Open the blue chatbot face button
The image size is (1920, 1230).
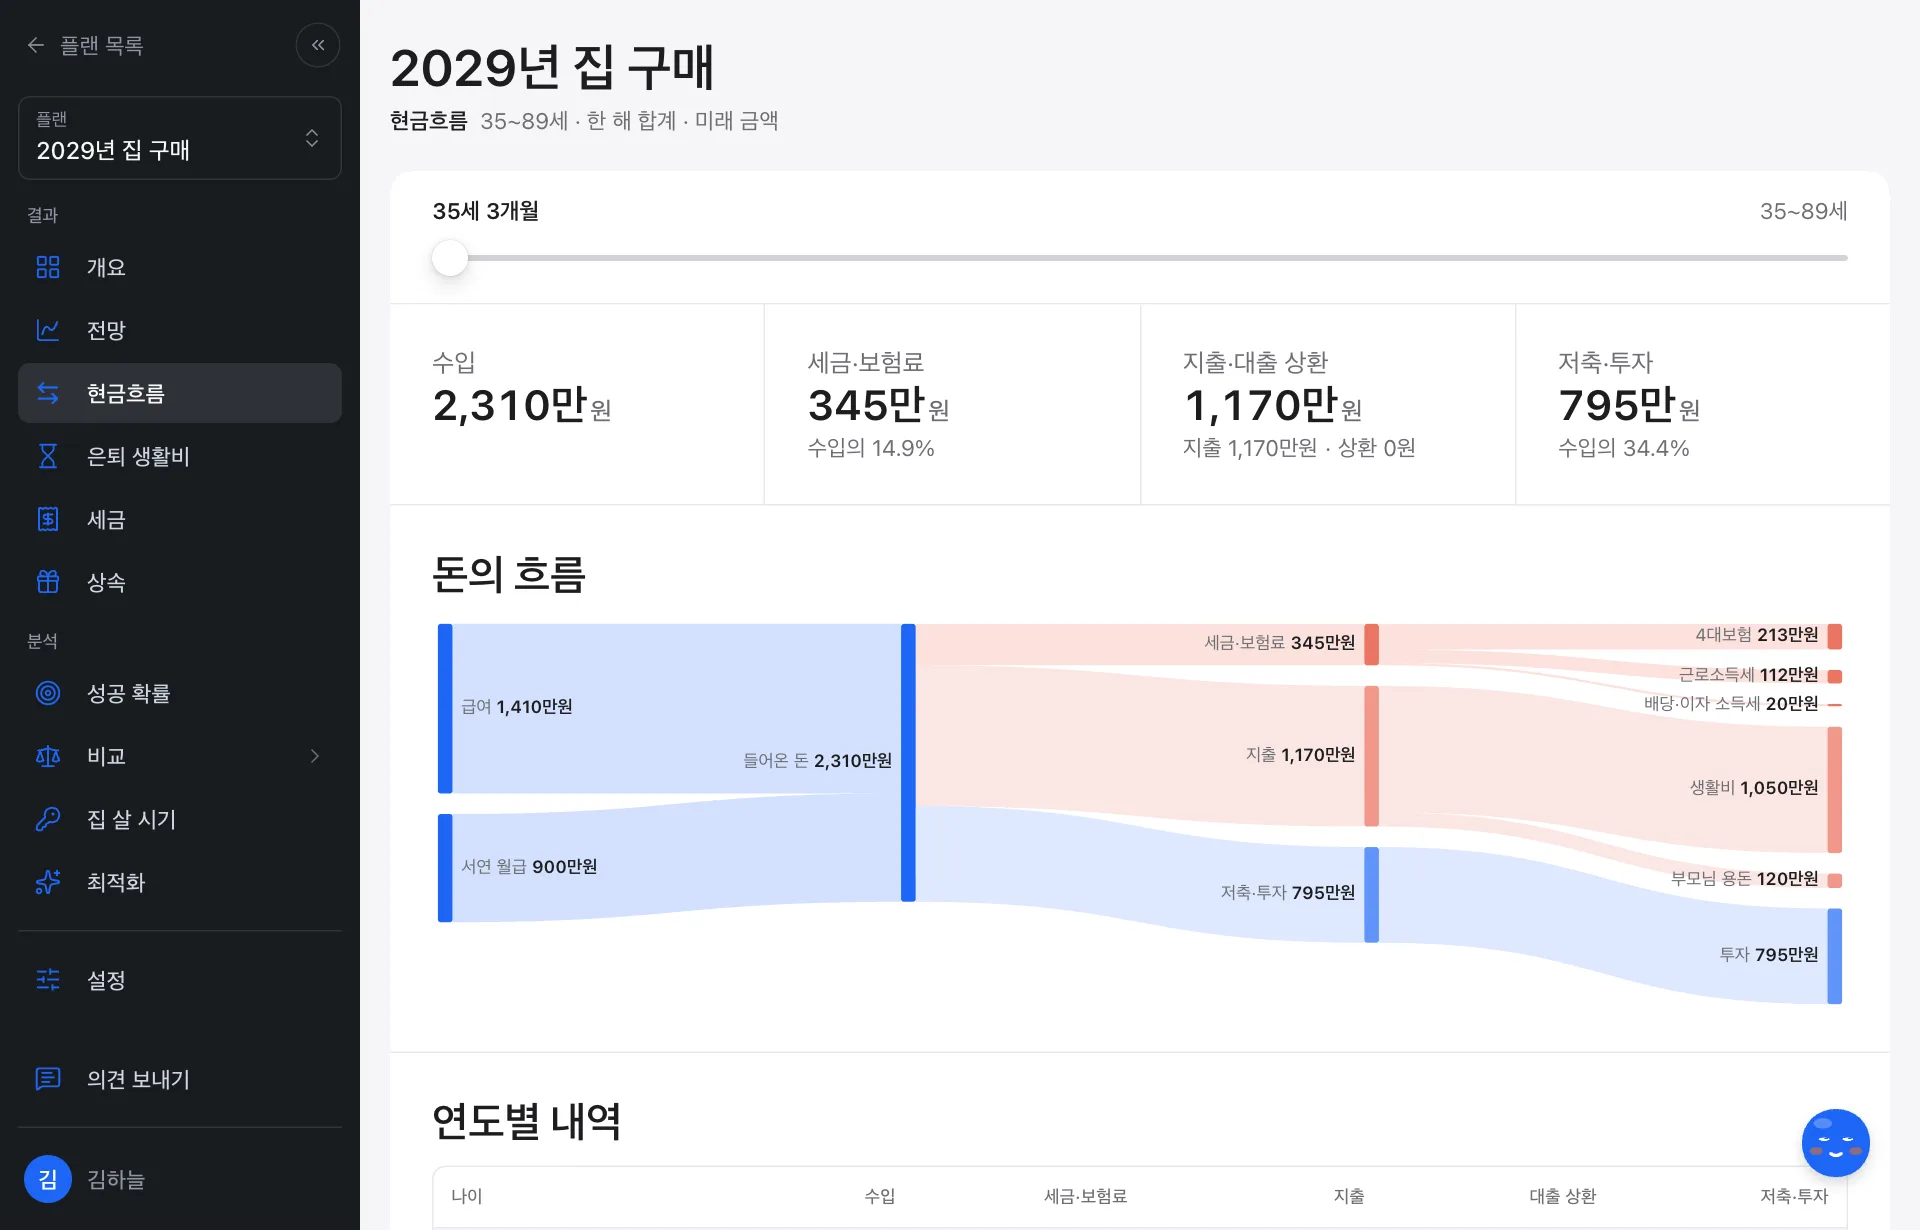[x=1836, y=1143]
